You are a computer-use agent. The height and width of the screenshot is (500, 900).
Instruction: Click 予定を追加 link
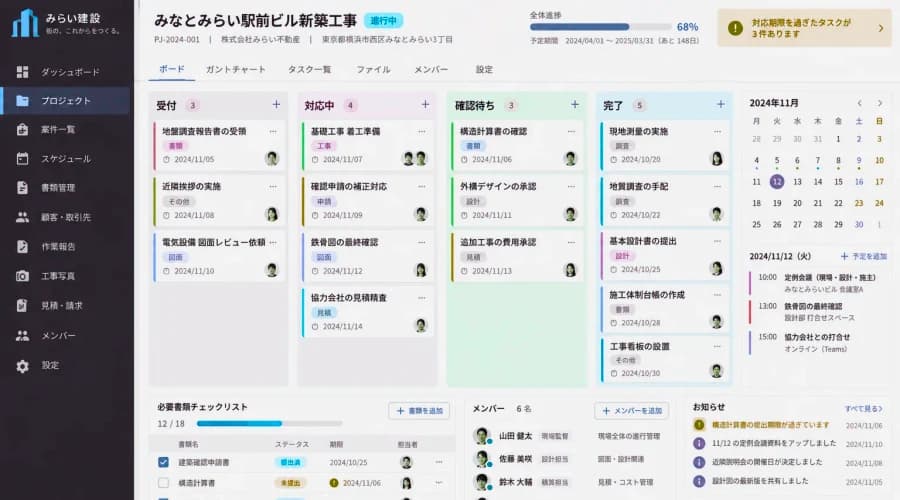coord(863,257)
